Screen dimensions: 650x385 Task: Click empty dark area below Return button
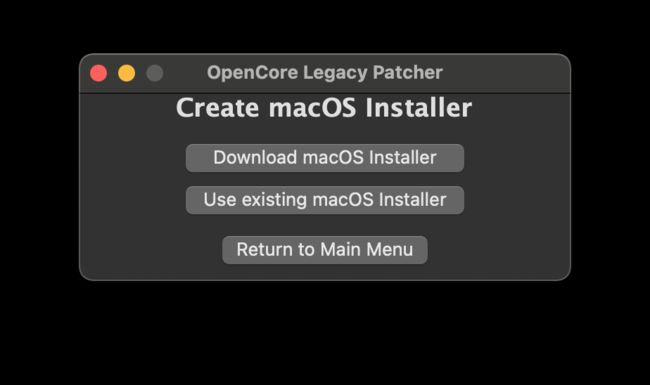click(x=325, y=271)
